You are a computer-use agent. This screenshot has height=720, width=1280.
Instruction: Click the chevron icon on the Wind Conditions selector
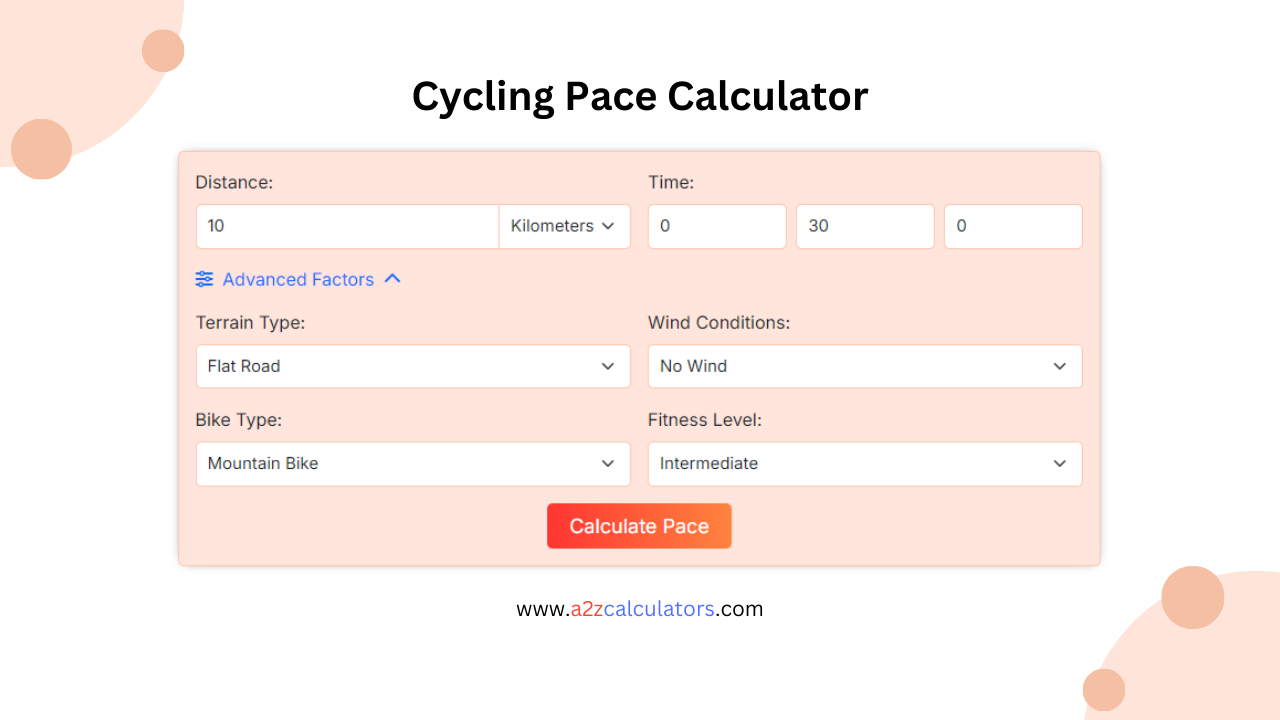click(x=1060, y=366)
